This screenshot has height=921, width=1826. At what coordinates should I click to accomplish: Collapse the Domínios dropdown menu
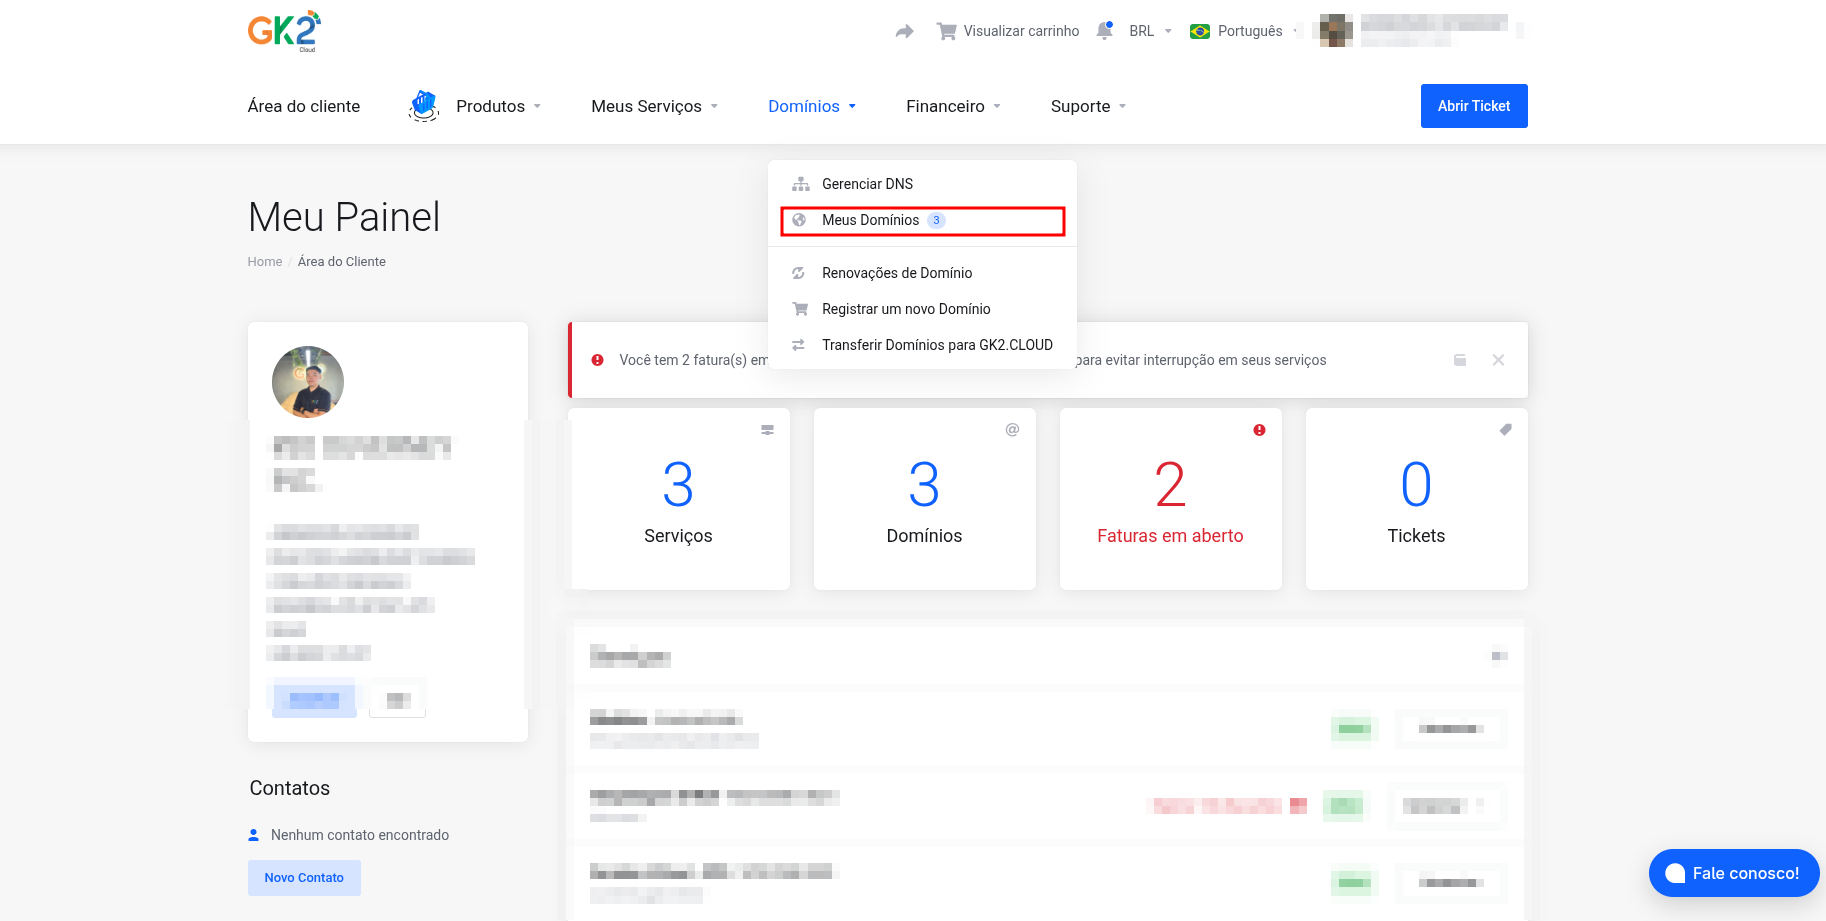point(812,106)
